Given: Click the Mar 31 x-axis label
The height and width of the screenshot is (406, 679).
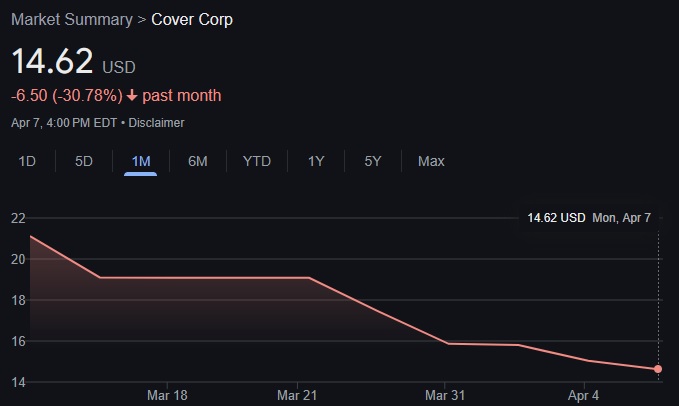Looking at the screenshot, I should tap(445, 395).
